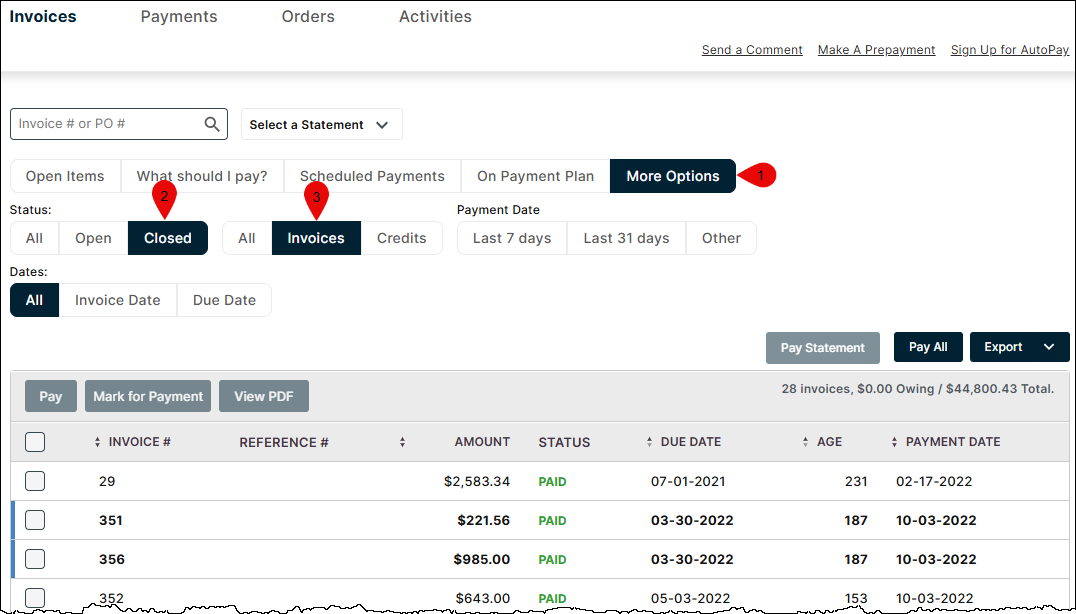Show All document types
The width and height of the screenshot is (1076, 614).
pyautogui.click(x=247, y=238)
